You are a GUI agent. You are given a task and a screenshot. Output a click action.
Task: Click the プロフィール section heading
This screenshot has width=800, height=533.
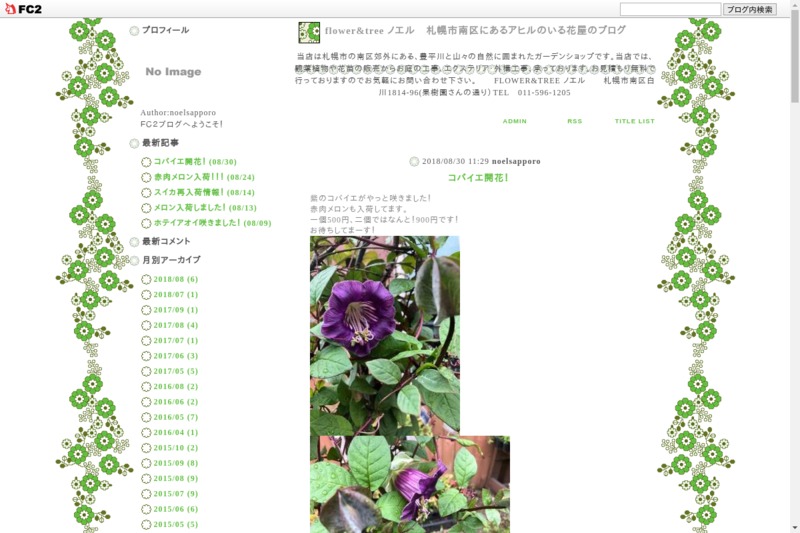pyautogui.click(x=165, y=30)
